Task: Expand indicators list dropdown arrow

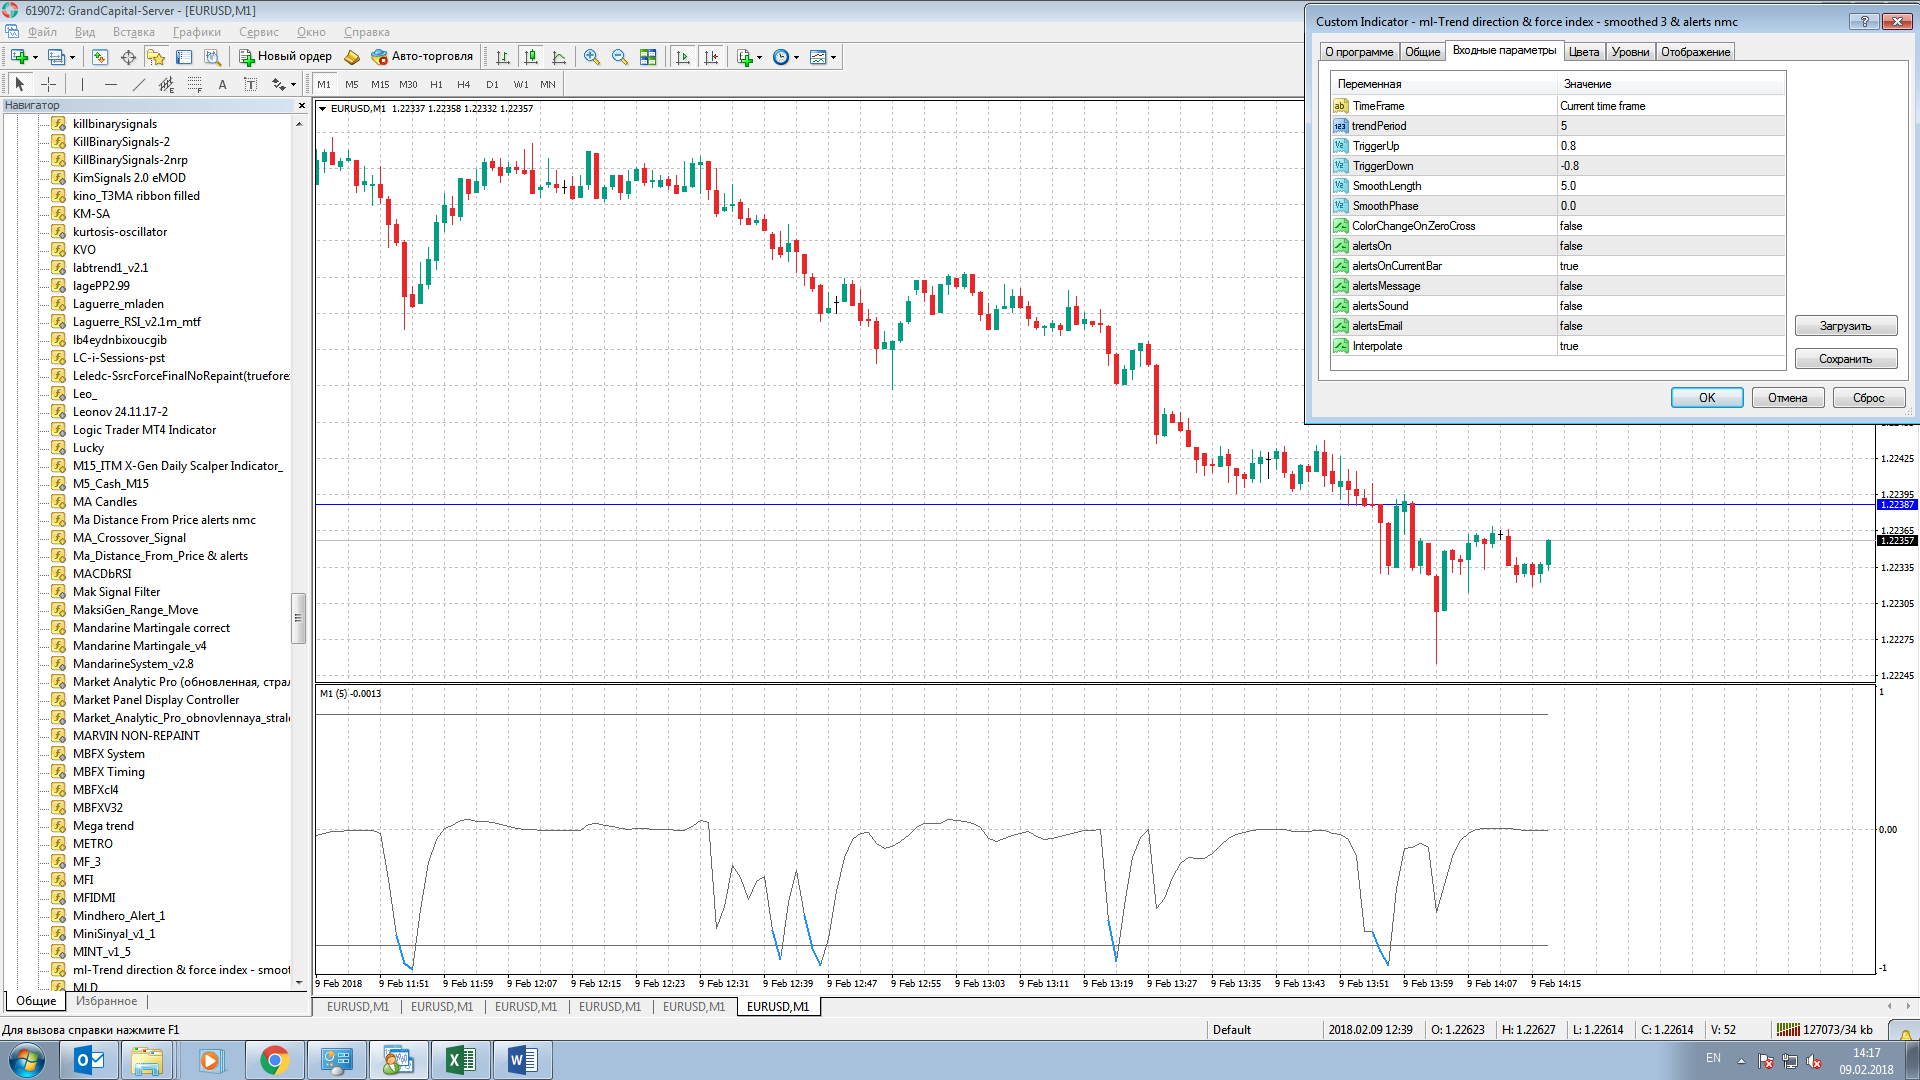Action: point(759,57)
